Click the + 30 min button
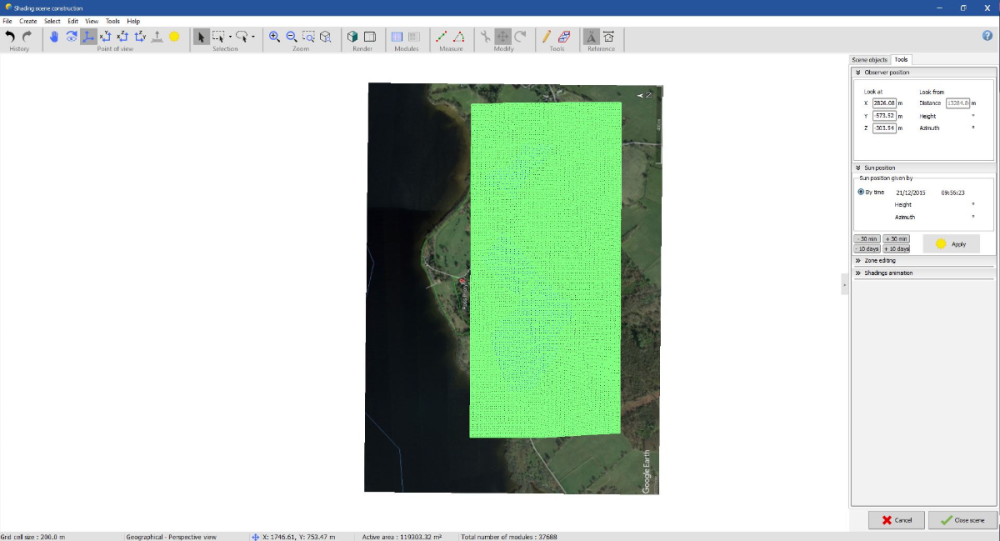Screen dimensions: 1000x541 click(896, 239)
